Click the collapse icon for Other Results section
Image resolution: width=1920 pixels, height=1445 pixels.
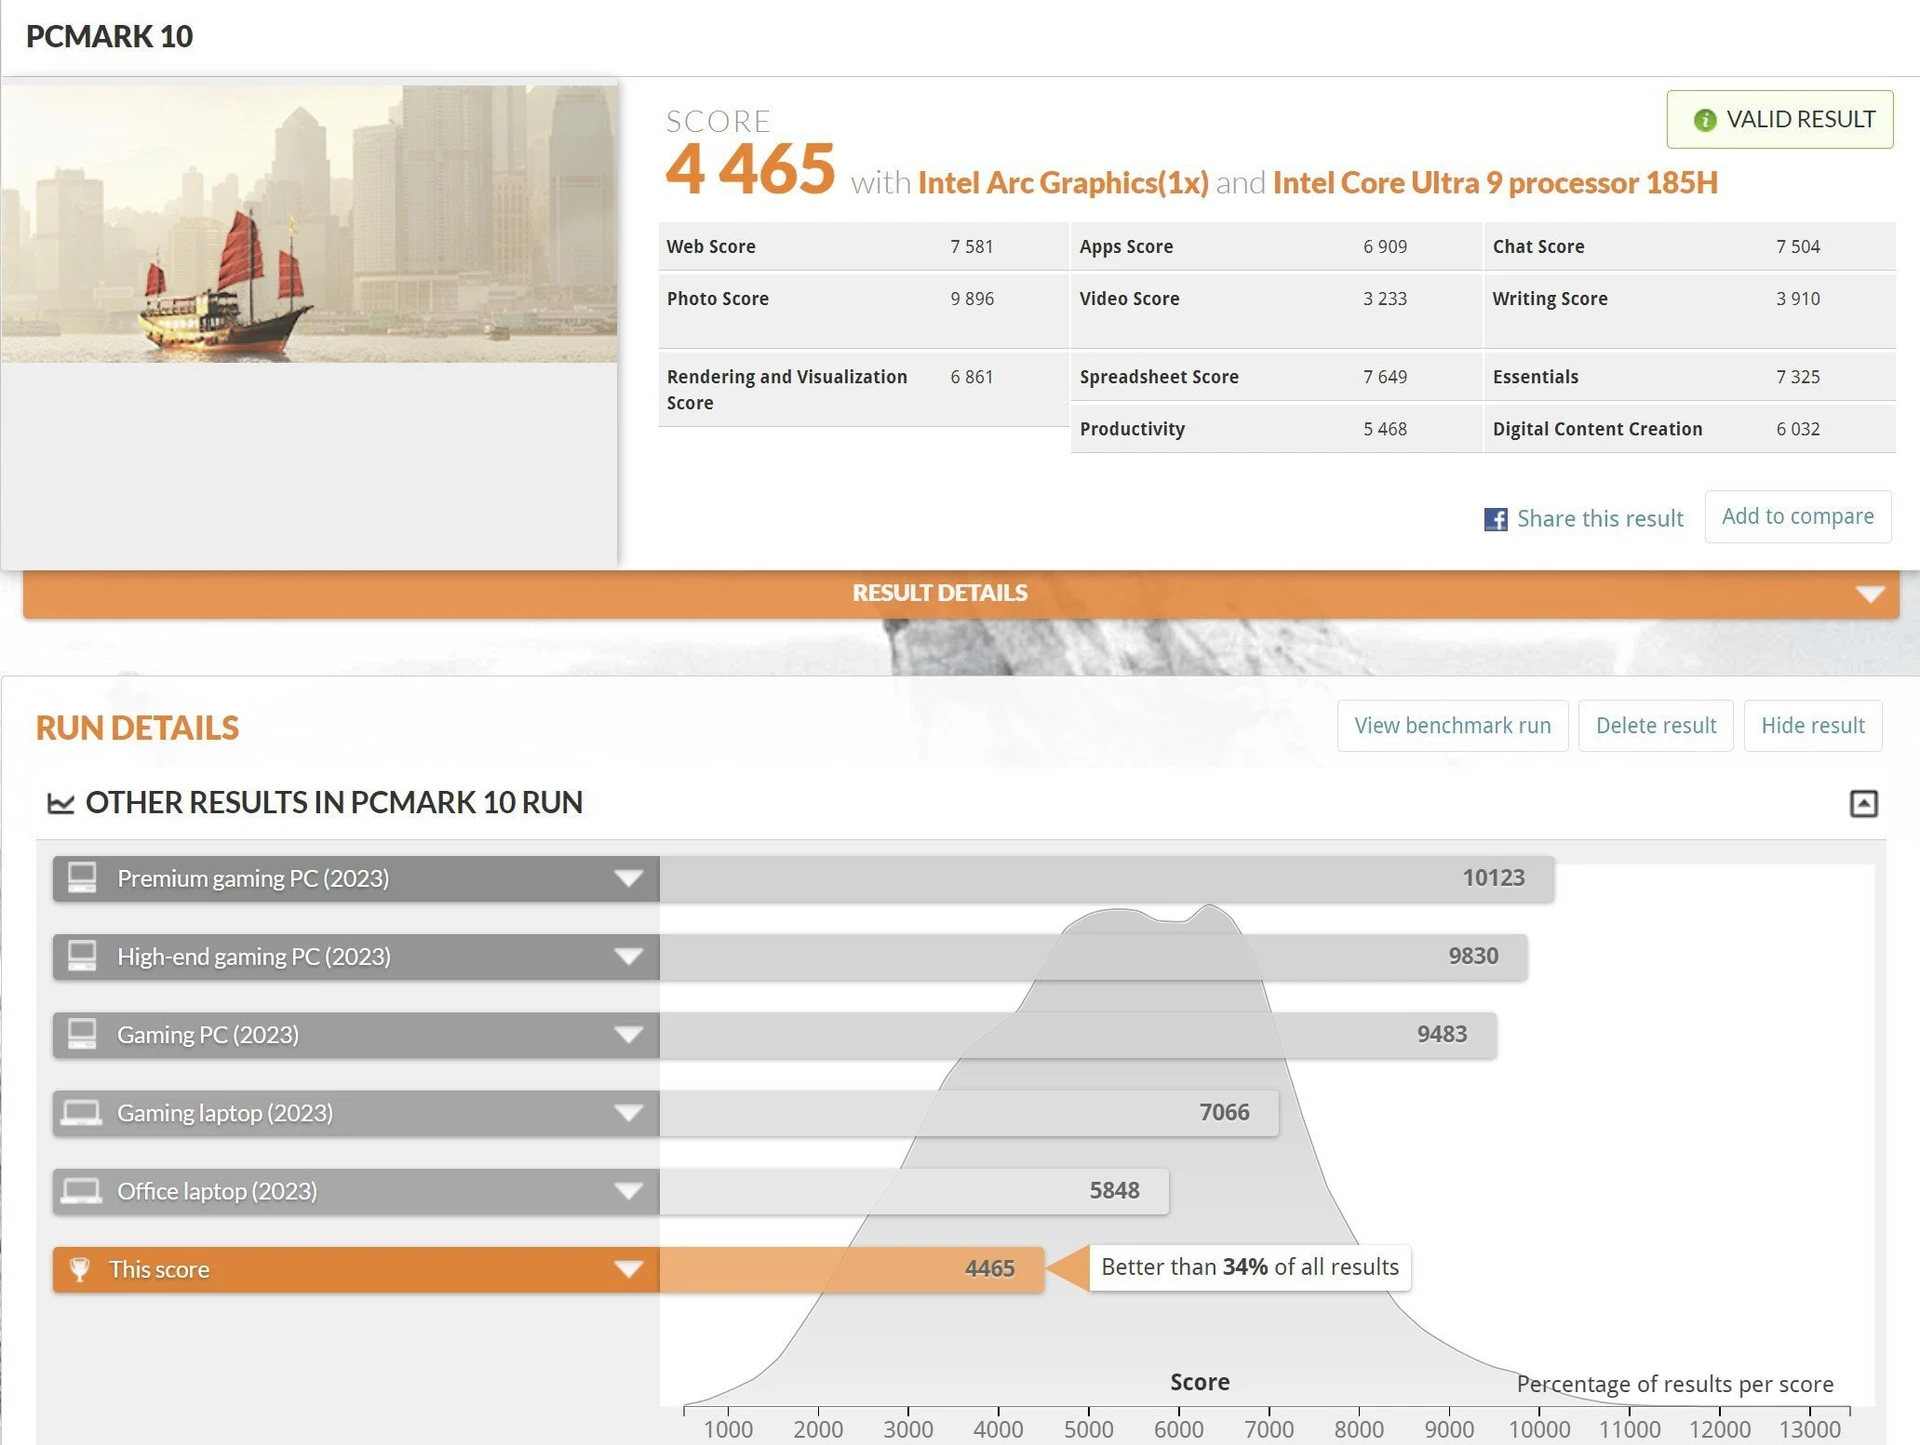pyautogui.click(x=1863, y=803)
